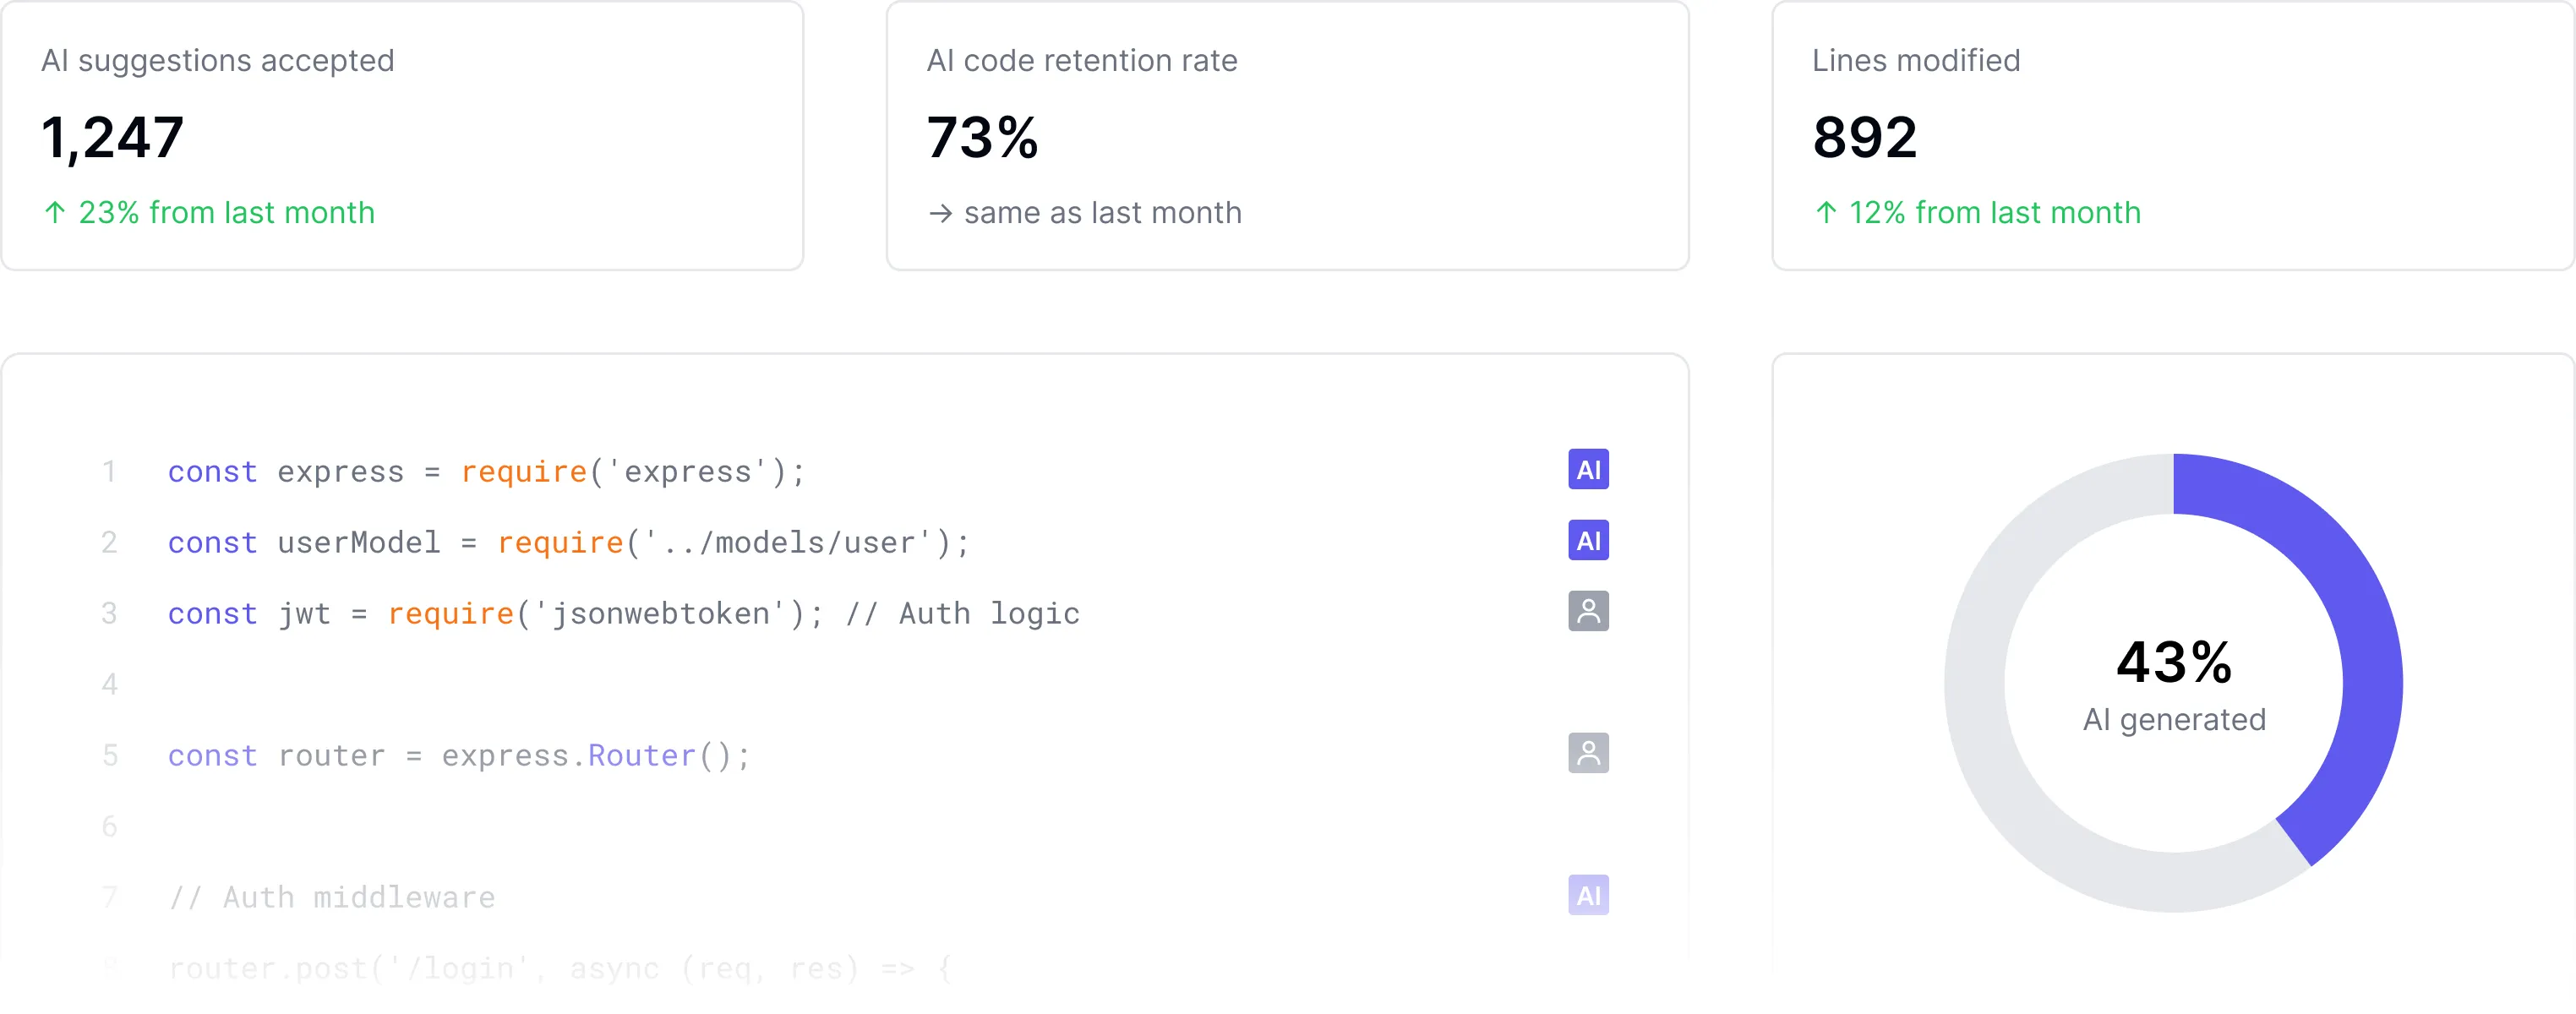The image size is (2576, 1014).
Task: Click the green up arrow beside 12%
Action: click(1826, 213)
